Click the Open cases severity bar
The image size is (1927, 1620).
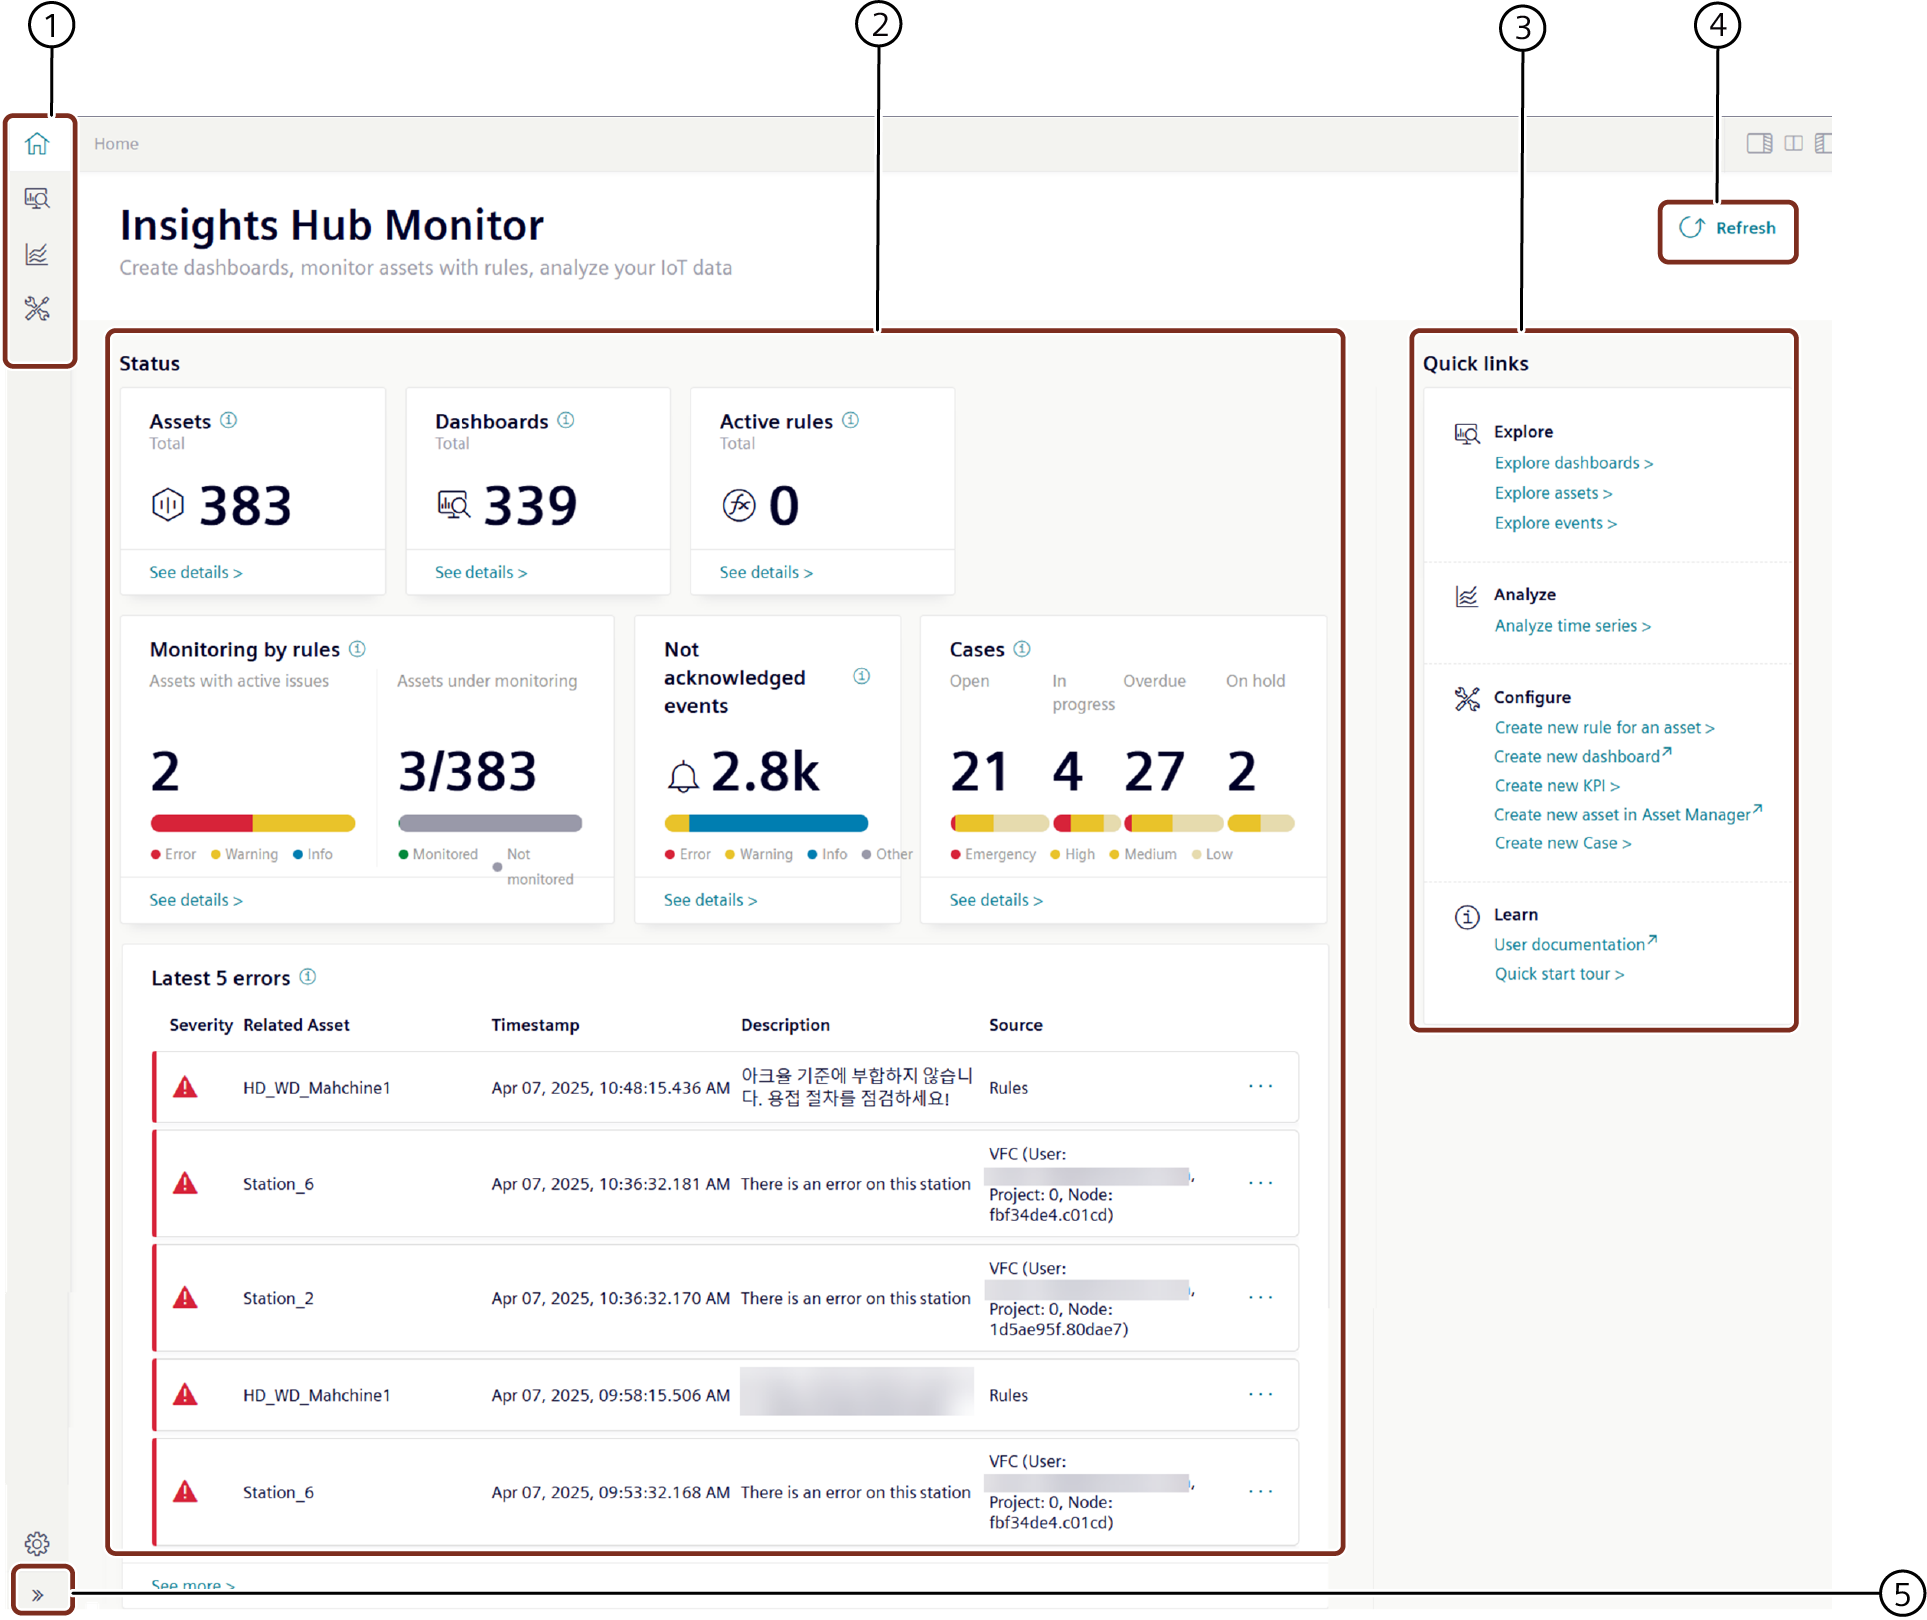click(x=999, y=824)
